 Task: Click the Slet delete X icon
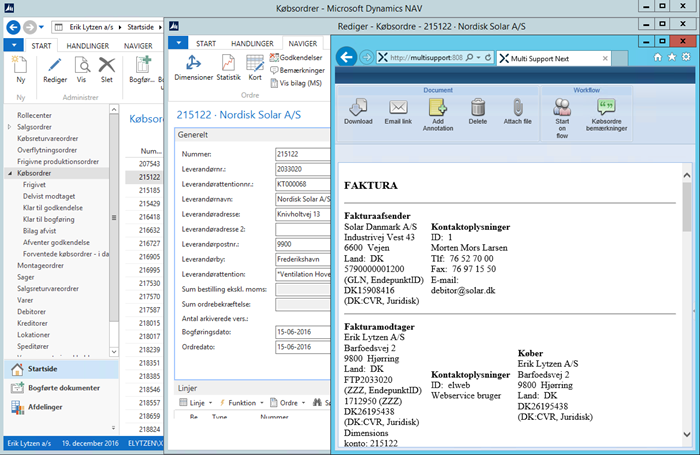(107, 66)
